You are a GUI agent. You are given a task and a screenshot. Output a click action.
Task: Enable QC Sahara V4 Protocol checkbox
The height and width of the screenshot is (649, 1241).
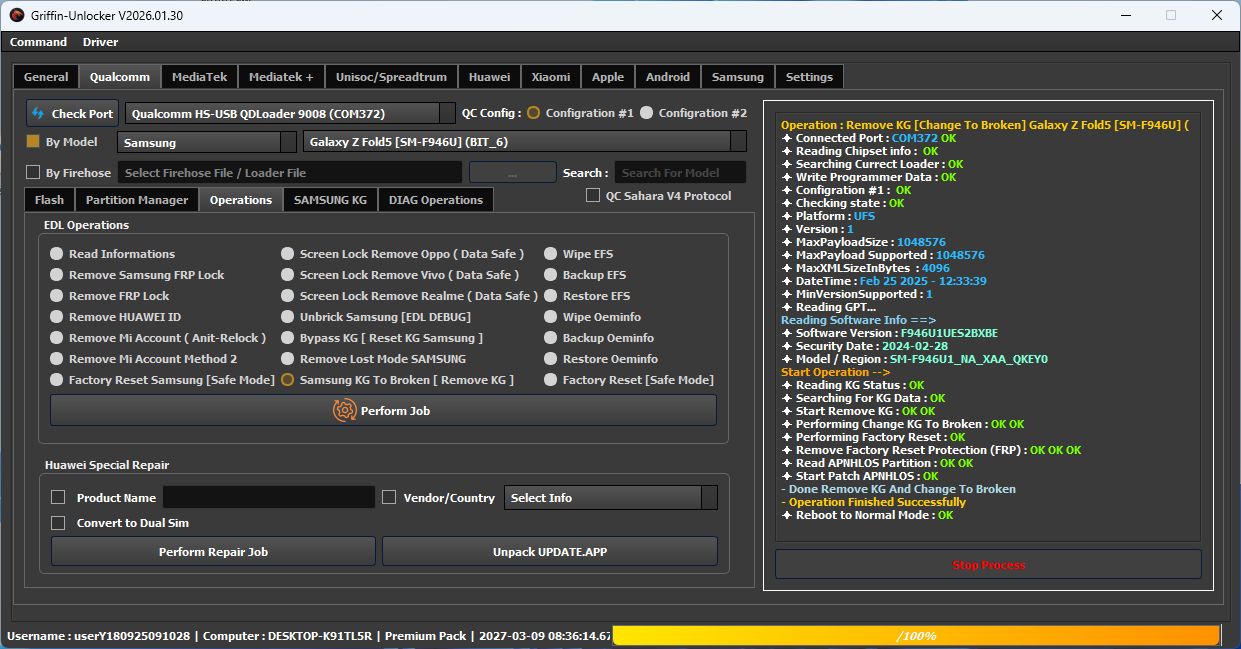(x=593, y=196)
